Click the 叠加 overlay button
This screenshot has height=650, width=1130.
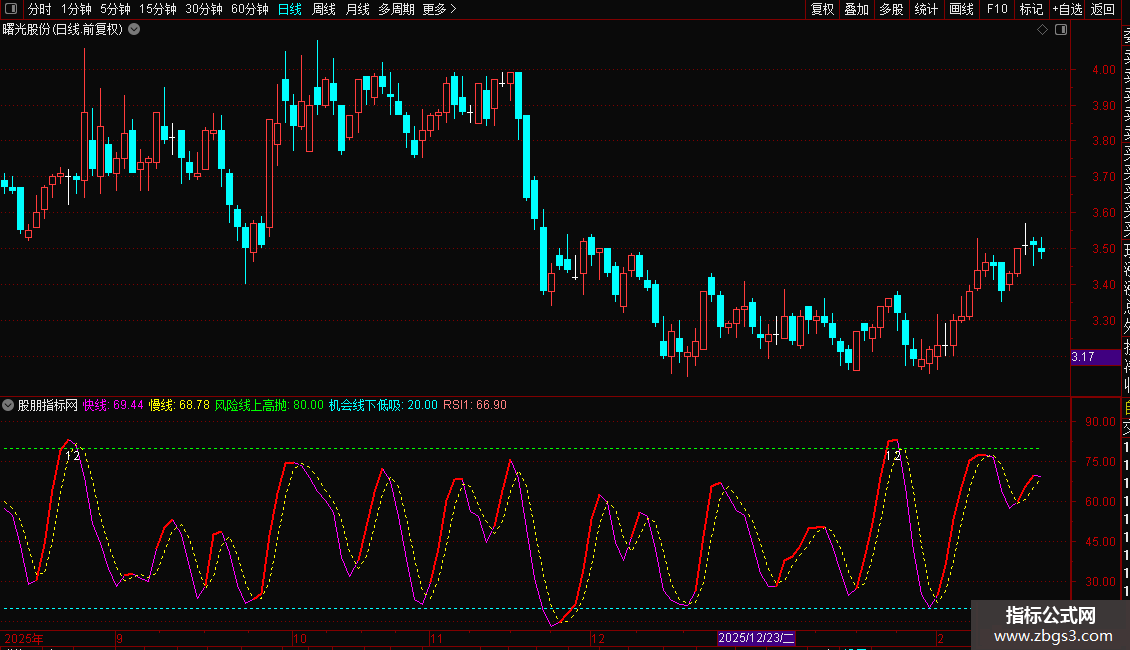pos(857,9)
